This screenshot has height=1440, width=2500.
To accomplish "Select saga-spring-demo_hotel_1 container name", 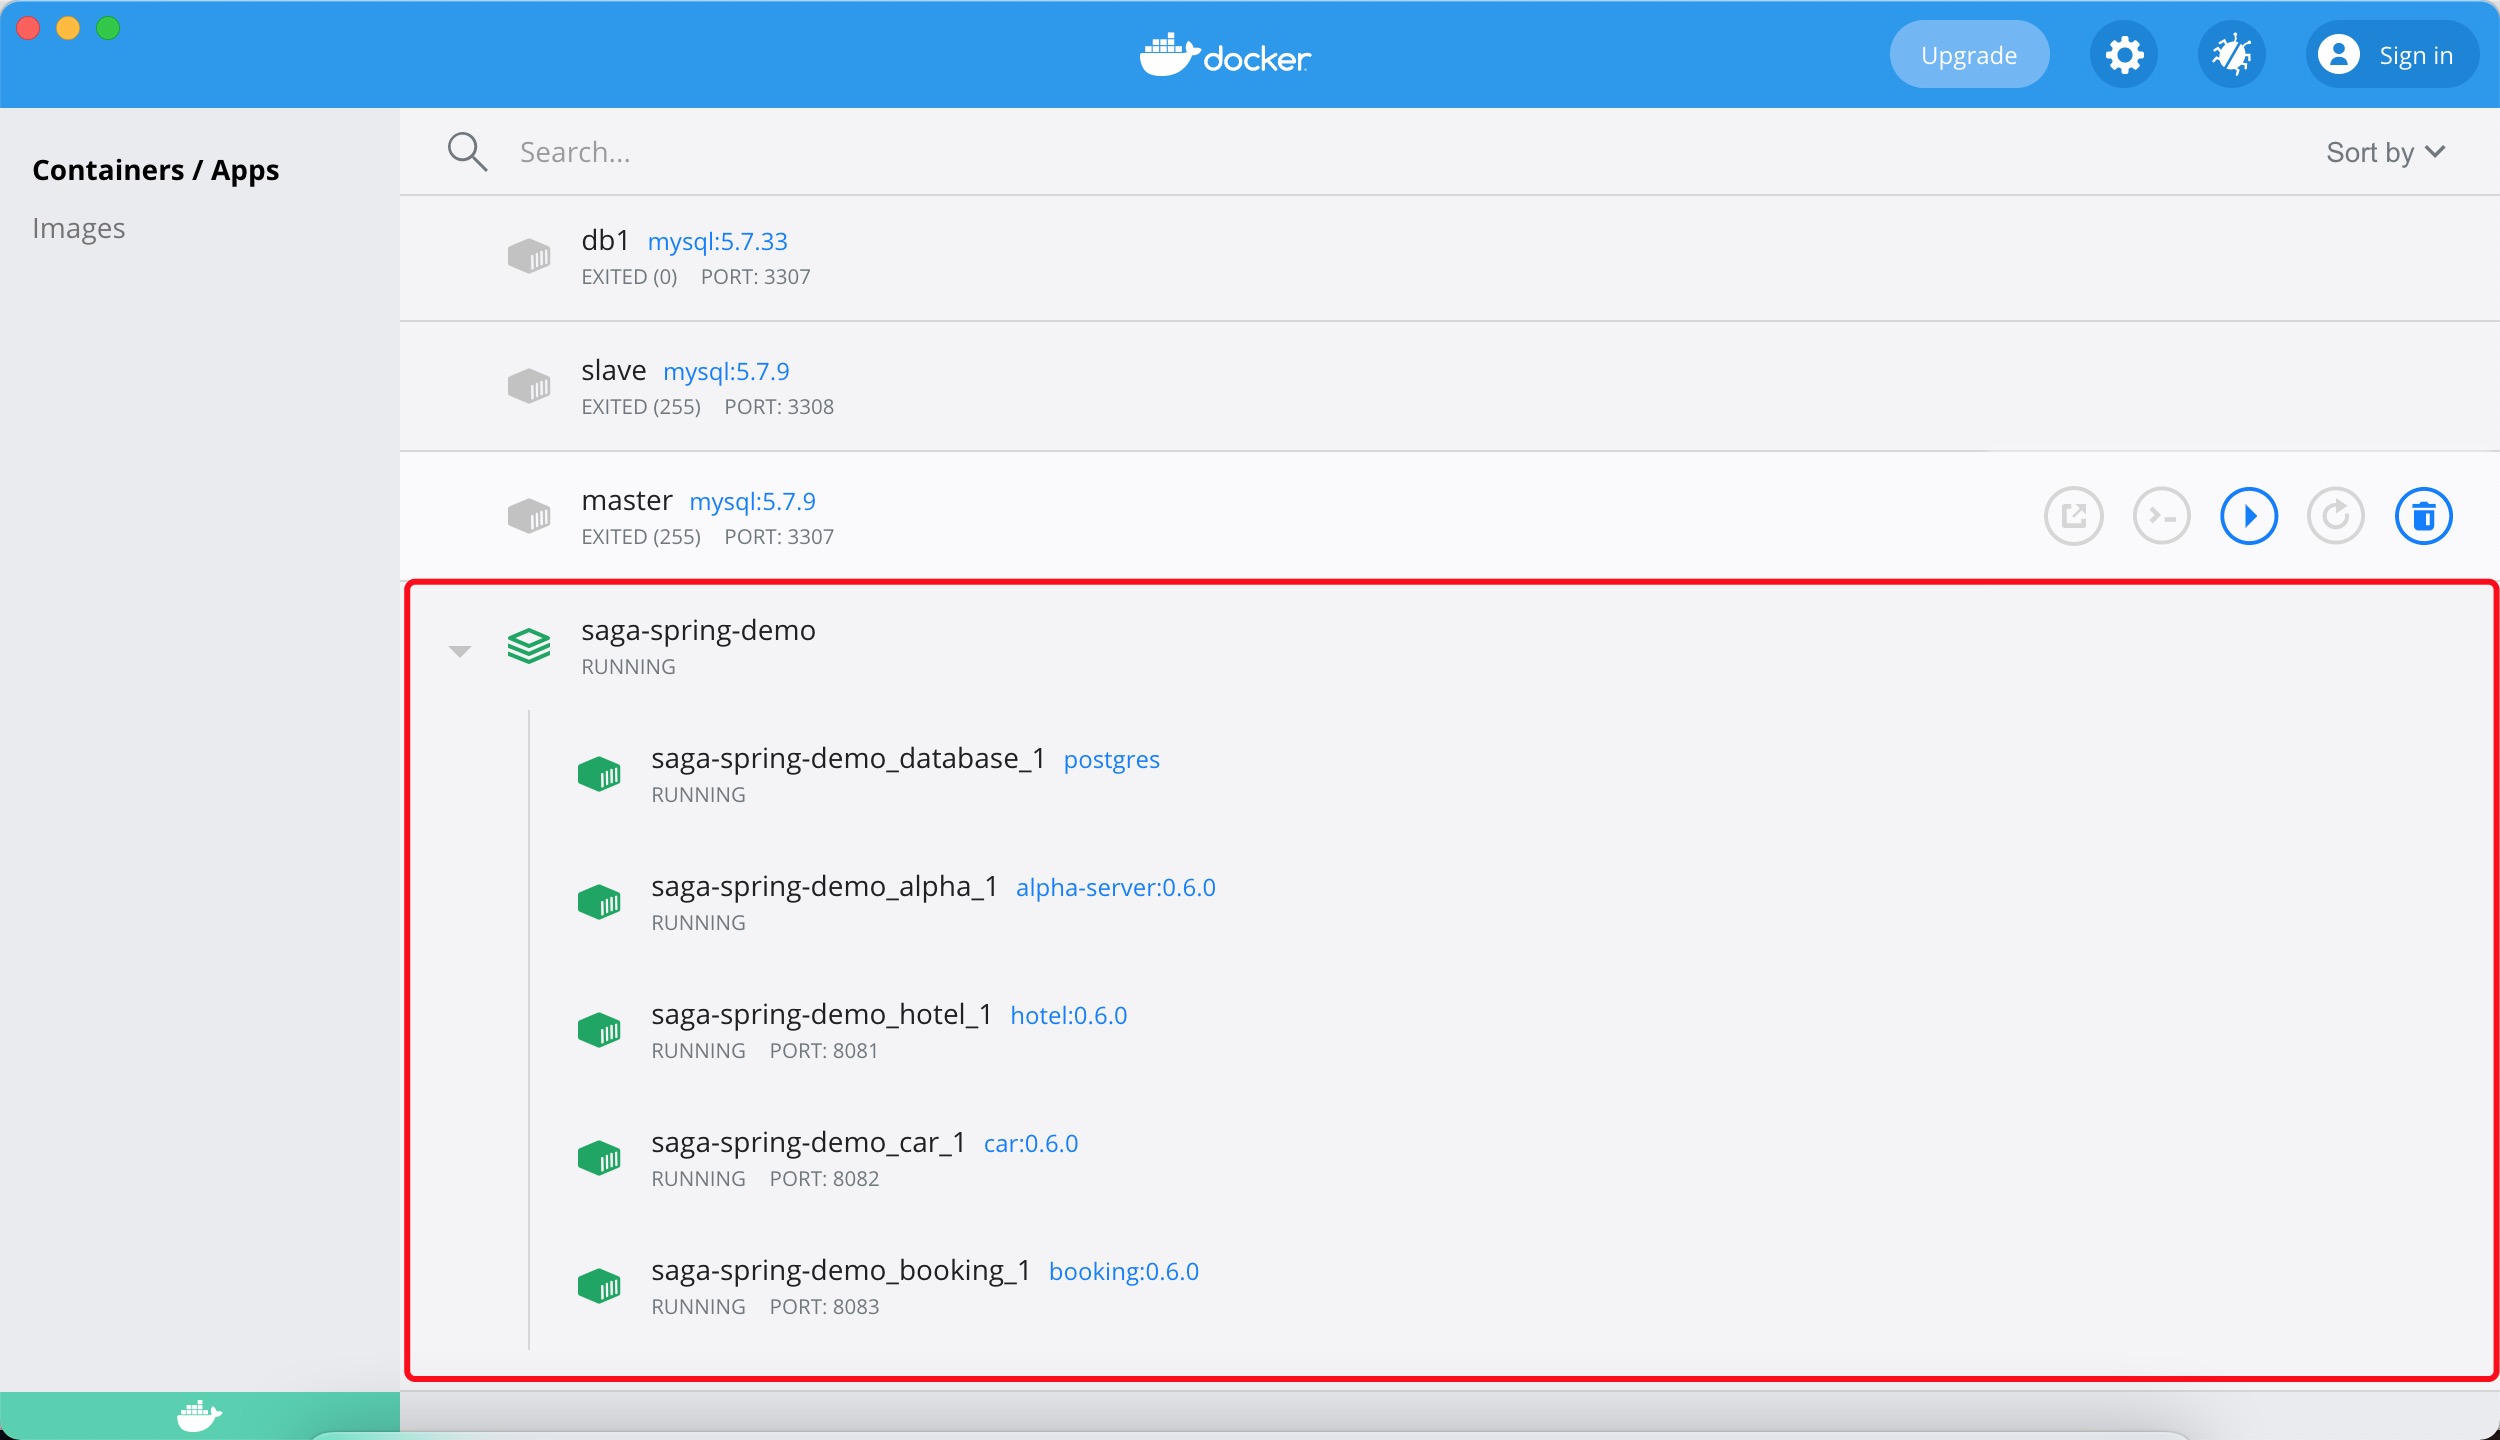I will point(821,1015).
